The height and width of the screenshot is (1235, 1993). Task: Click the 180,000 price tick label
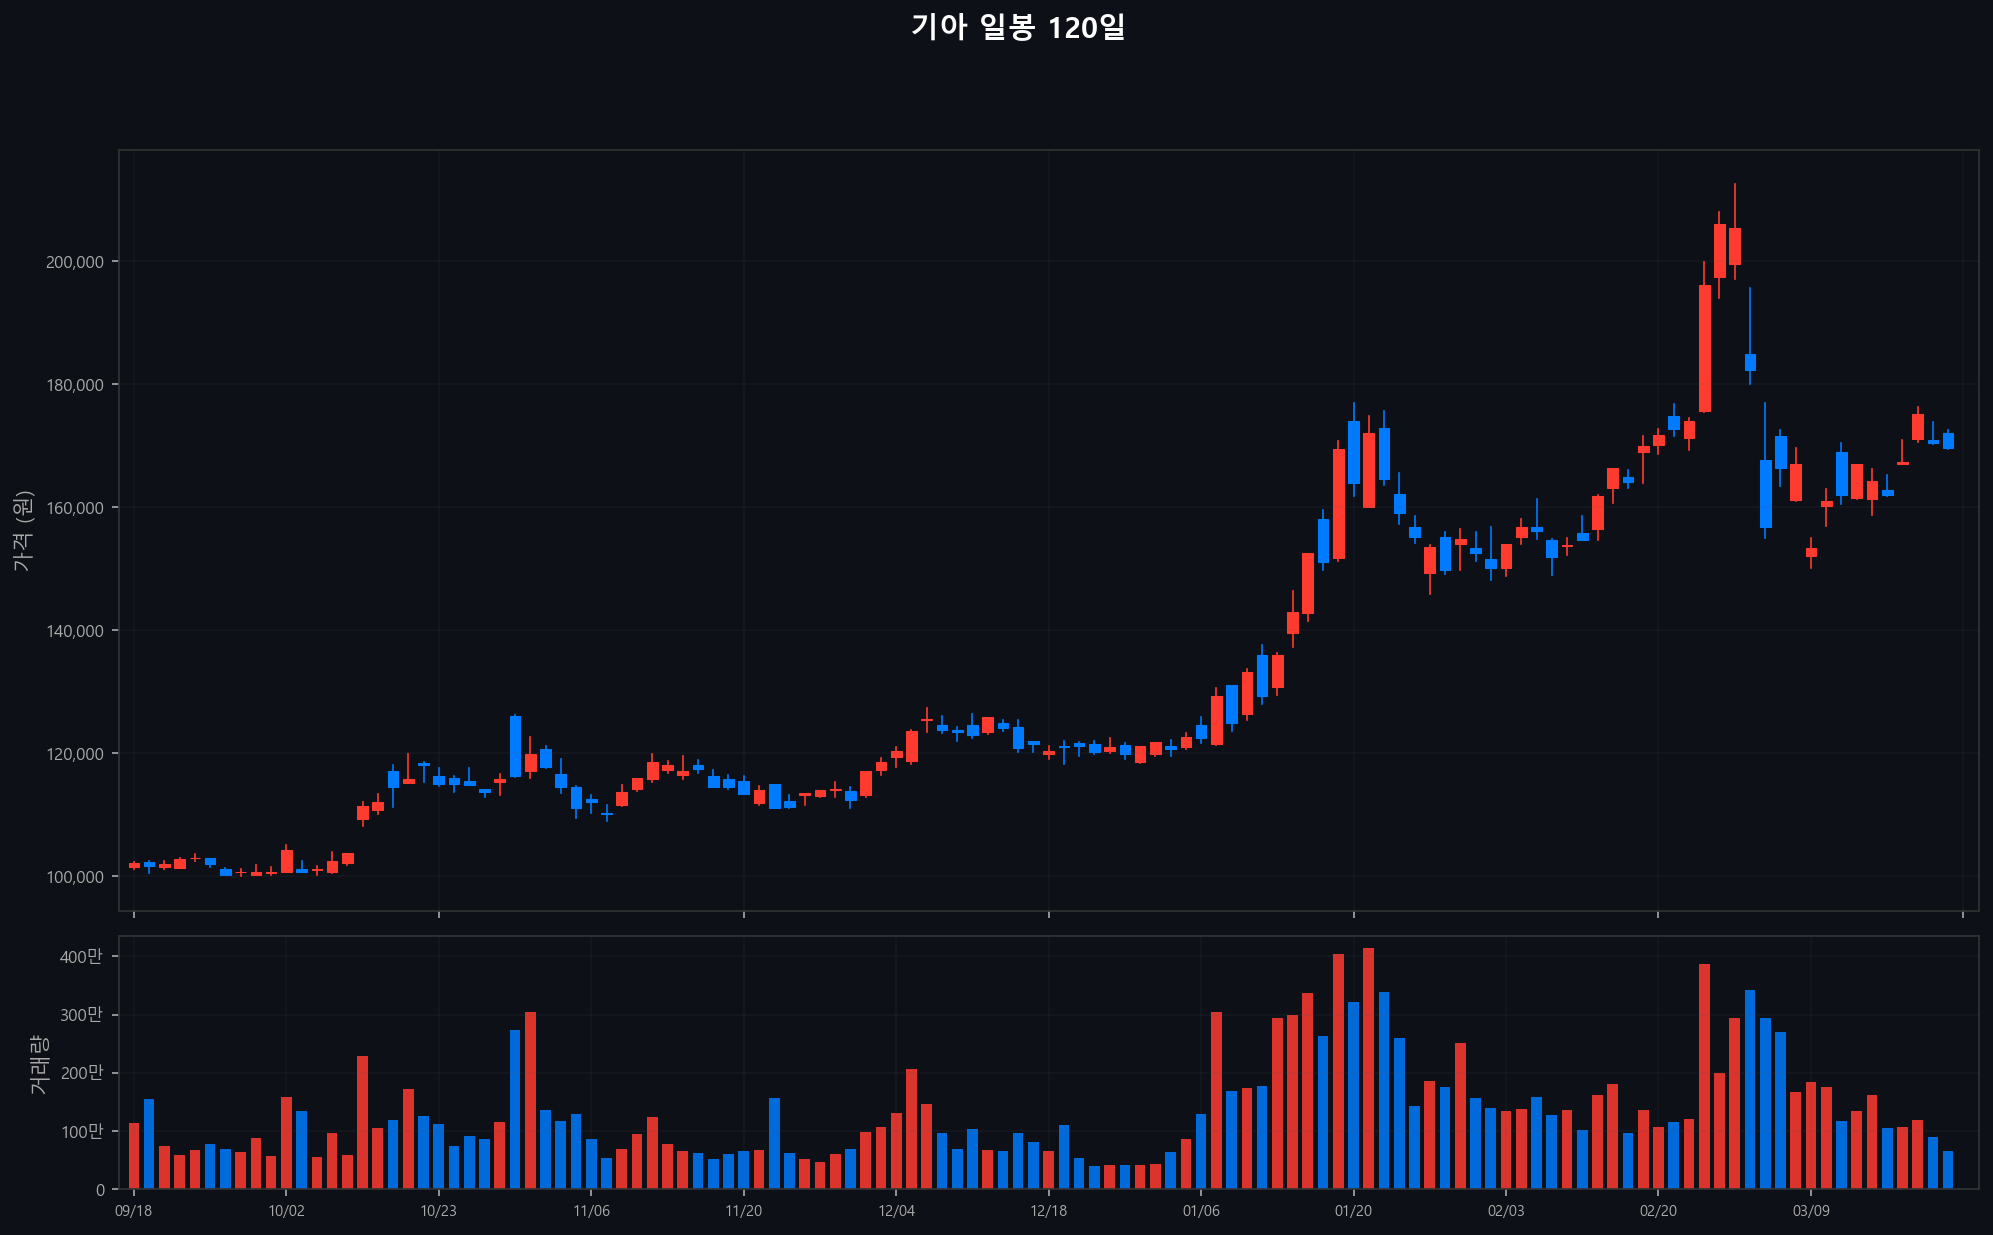pos(75,385)
